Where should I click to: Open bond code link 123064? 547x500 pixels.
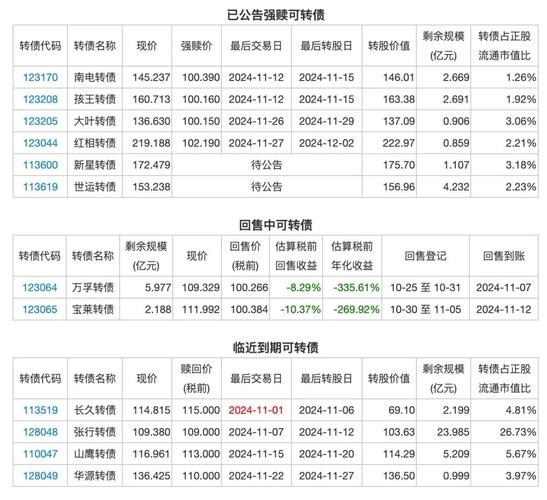pyautogui.click(x=40, y=288)
